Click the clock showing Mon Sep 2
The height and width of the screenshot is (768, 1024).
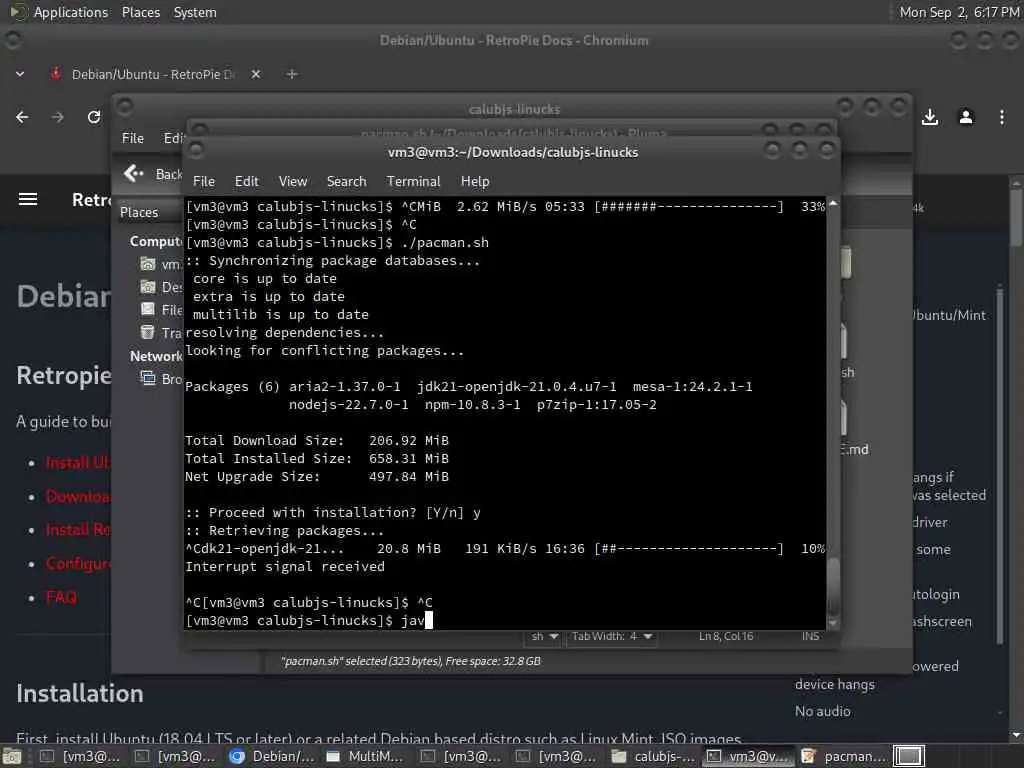click(959, 12)
